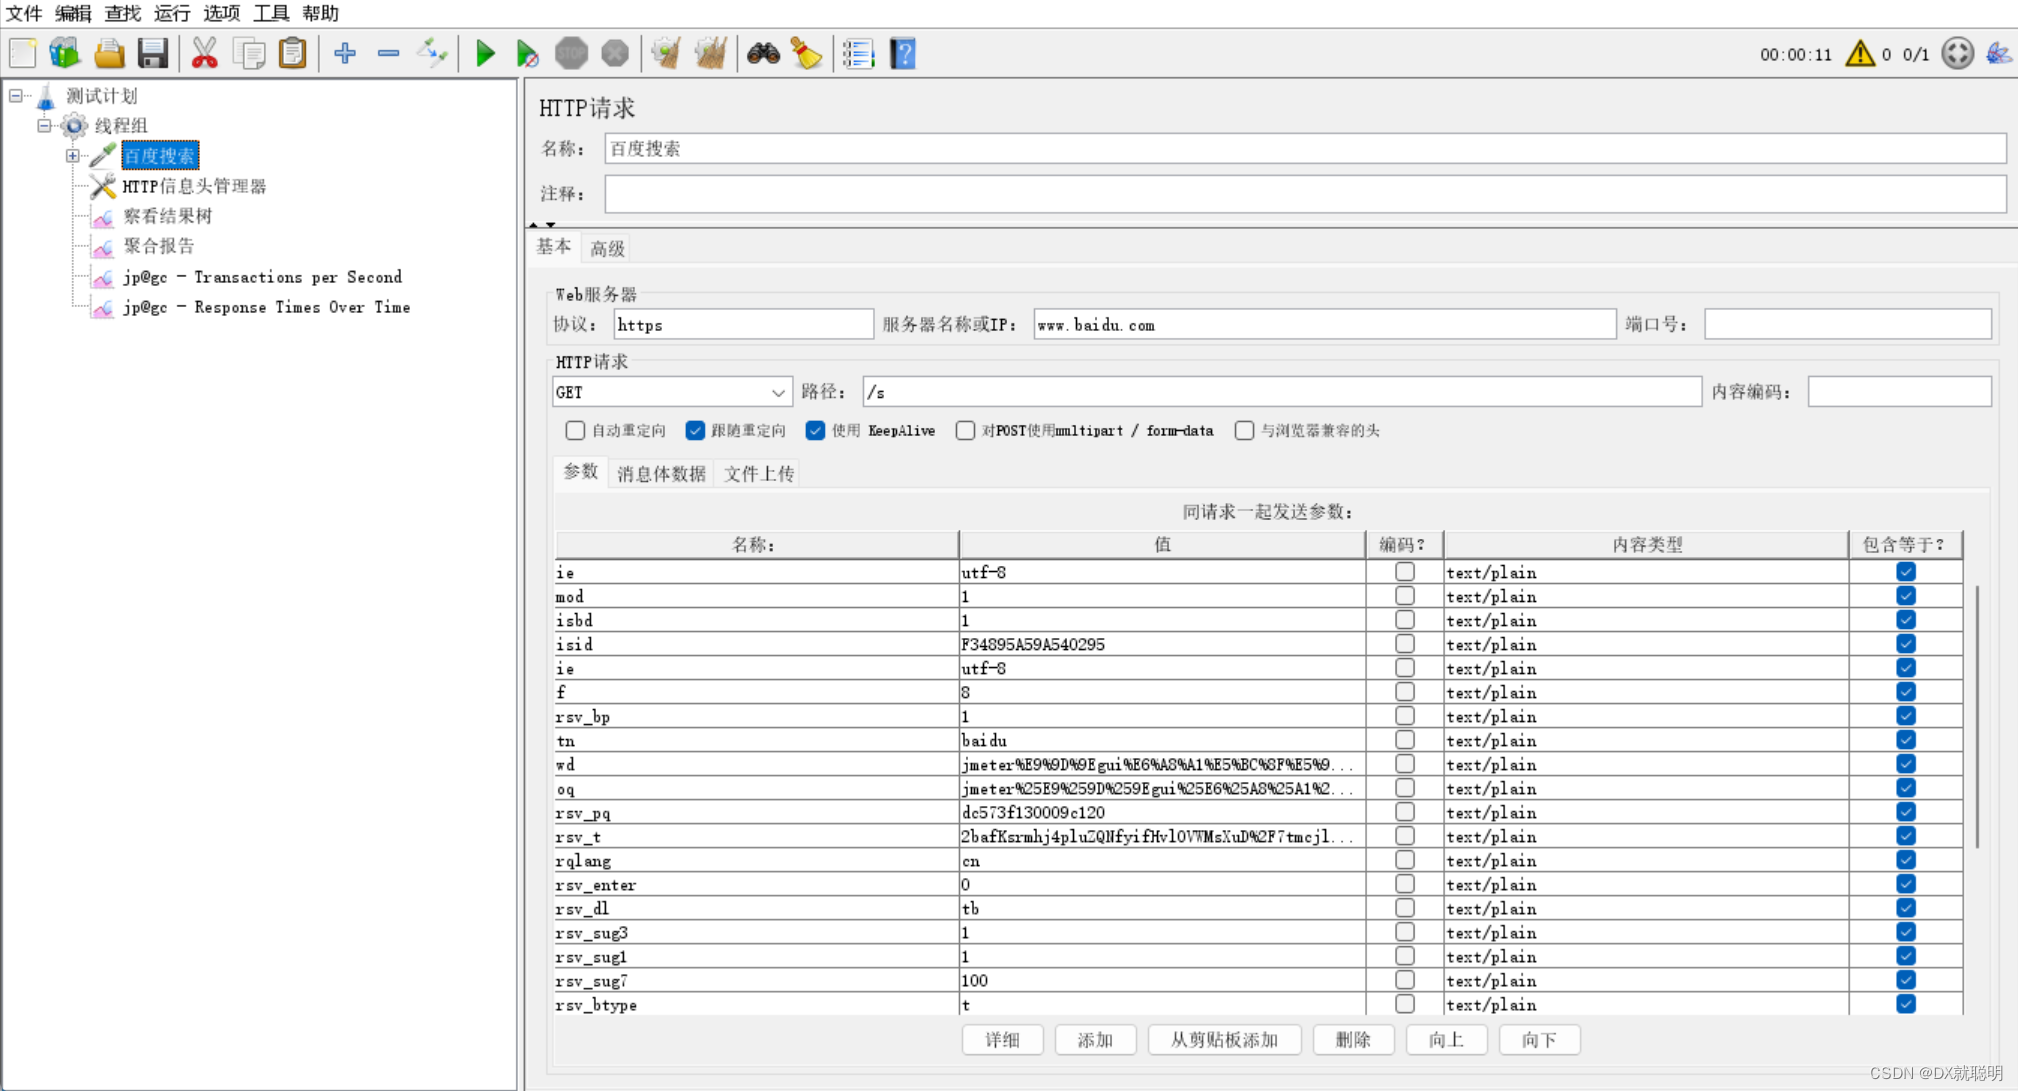Image resolution: width=2018 pixels, height=1091 pixels.
Task: Select jp@gc Transactions per Second node
Action: (x=262, y=277)
